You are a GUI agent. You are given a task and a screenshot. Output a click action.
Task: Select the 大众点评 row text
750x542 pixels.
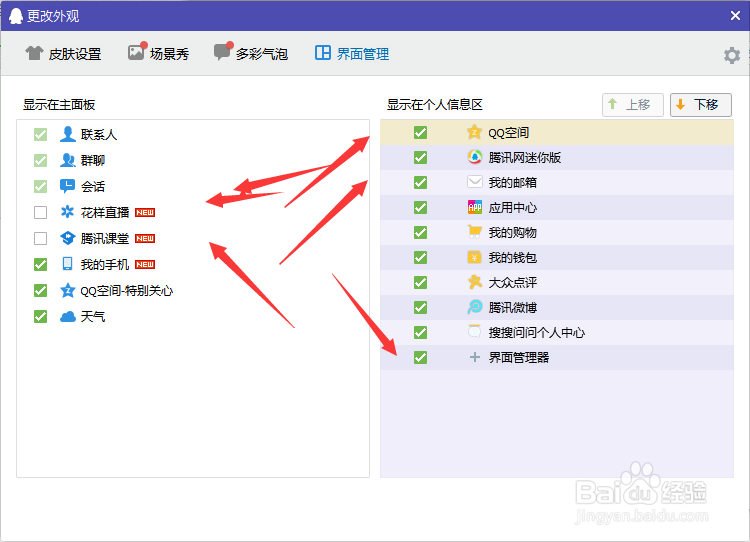[512, 283]
